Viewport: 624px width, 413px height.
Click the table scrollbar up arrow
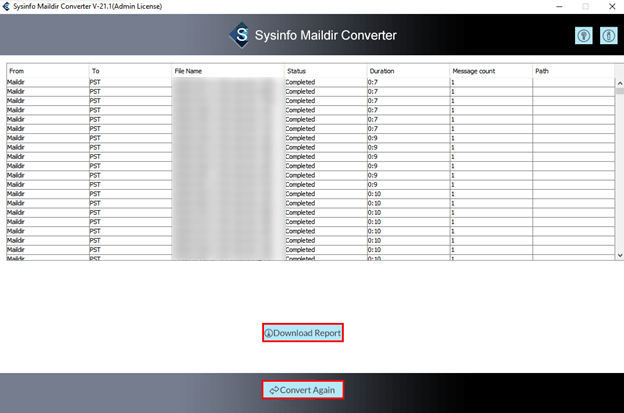tap(620, 83)
